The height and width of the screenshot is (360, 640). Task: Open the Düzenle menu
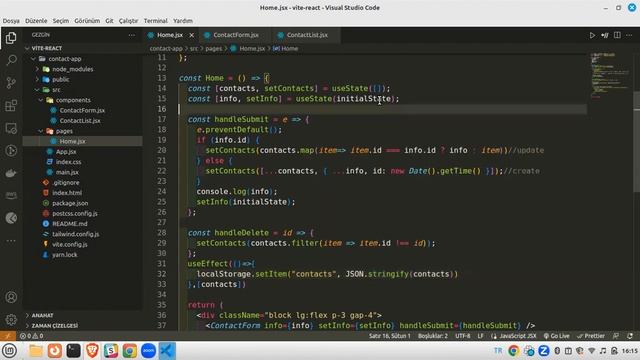coord(36,21)
